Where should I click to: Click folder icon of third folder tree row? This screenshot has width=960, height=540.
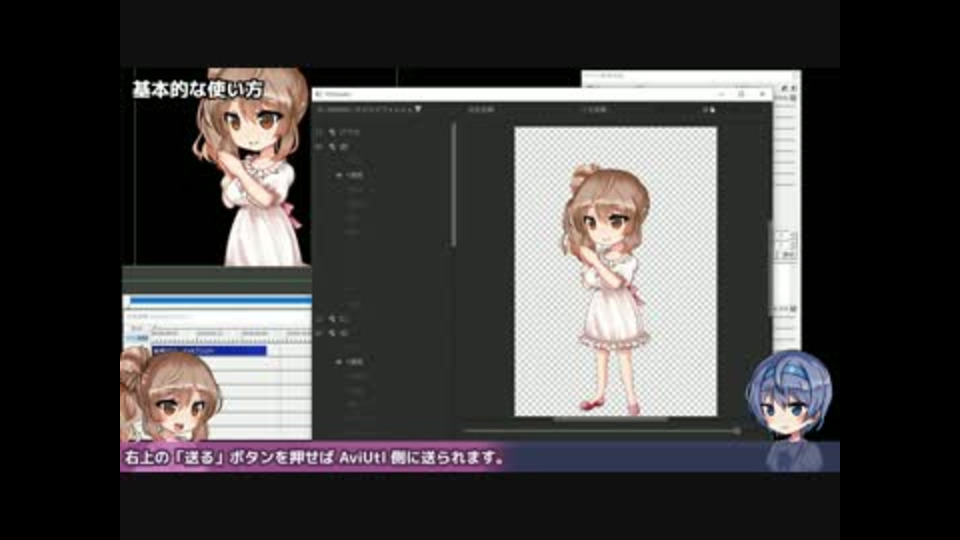click(x=332, y=319)
